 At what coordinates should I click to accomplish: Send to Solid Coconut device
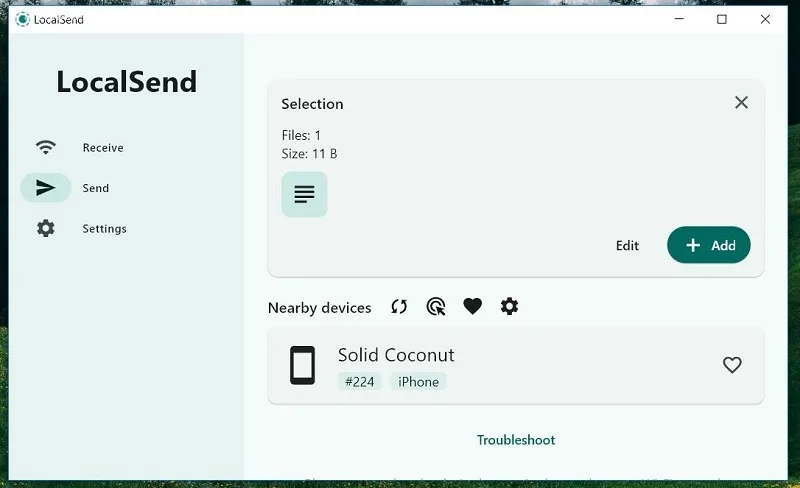pos(516,366)
